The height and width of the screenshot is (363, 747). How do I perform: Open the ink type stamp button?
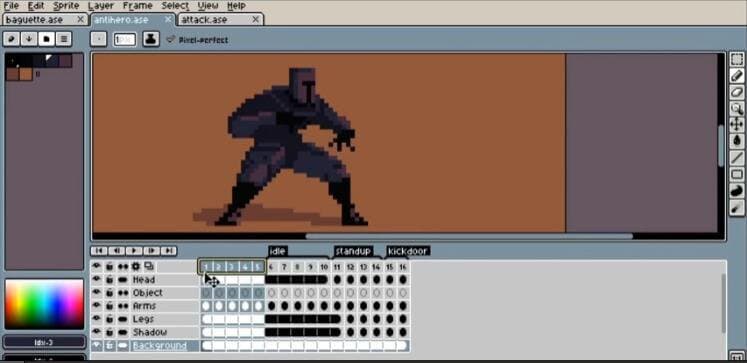151,39
